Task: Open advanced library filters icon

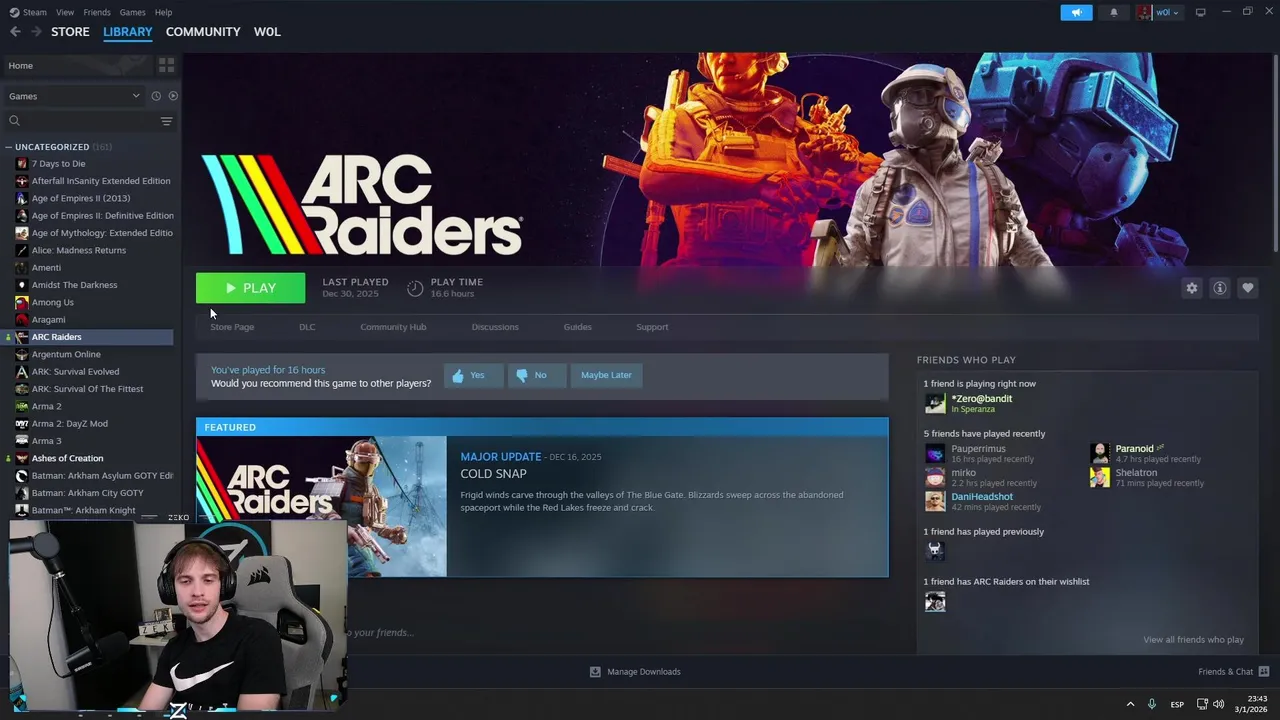Action: [x=167, y=121]
